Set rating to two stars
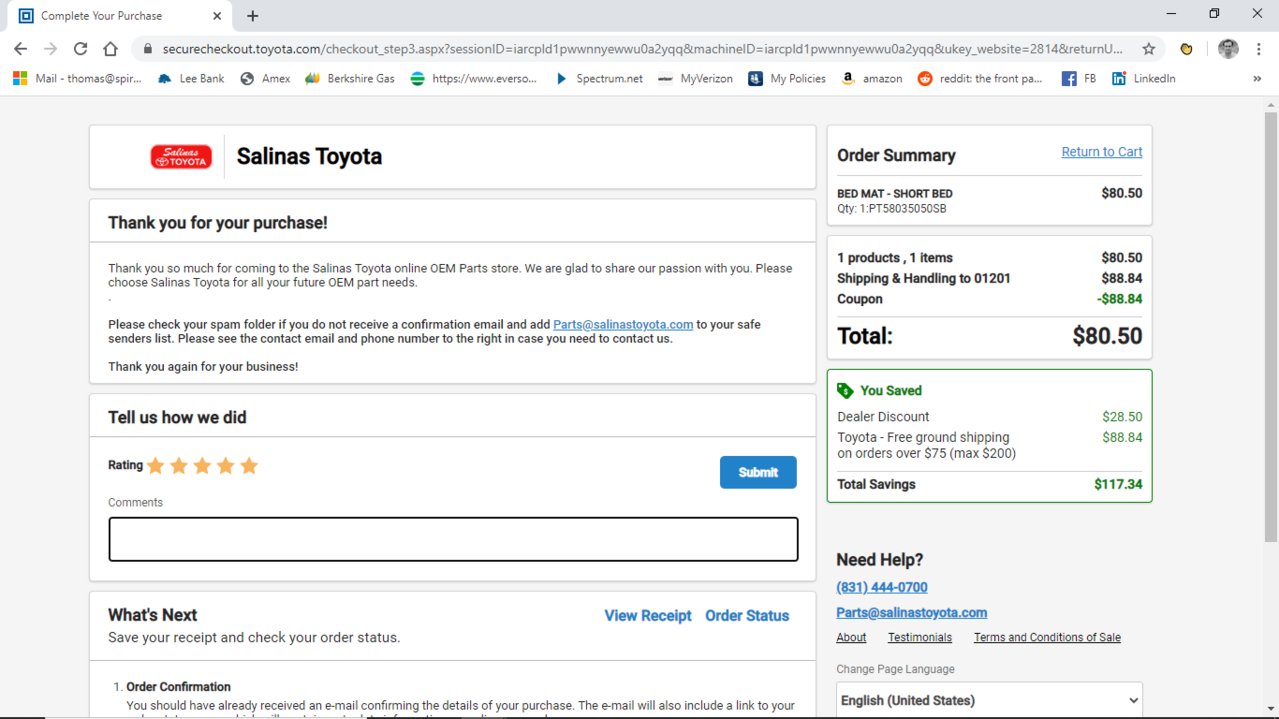The image size is (1279, 719). pos(179,465)
